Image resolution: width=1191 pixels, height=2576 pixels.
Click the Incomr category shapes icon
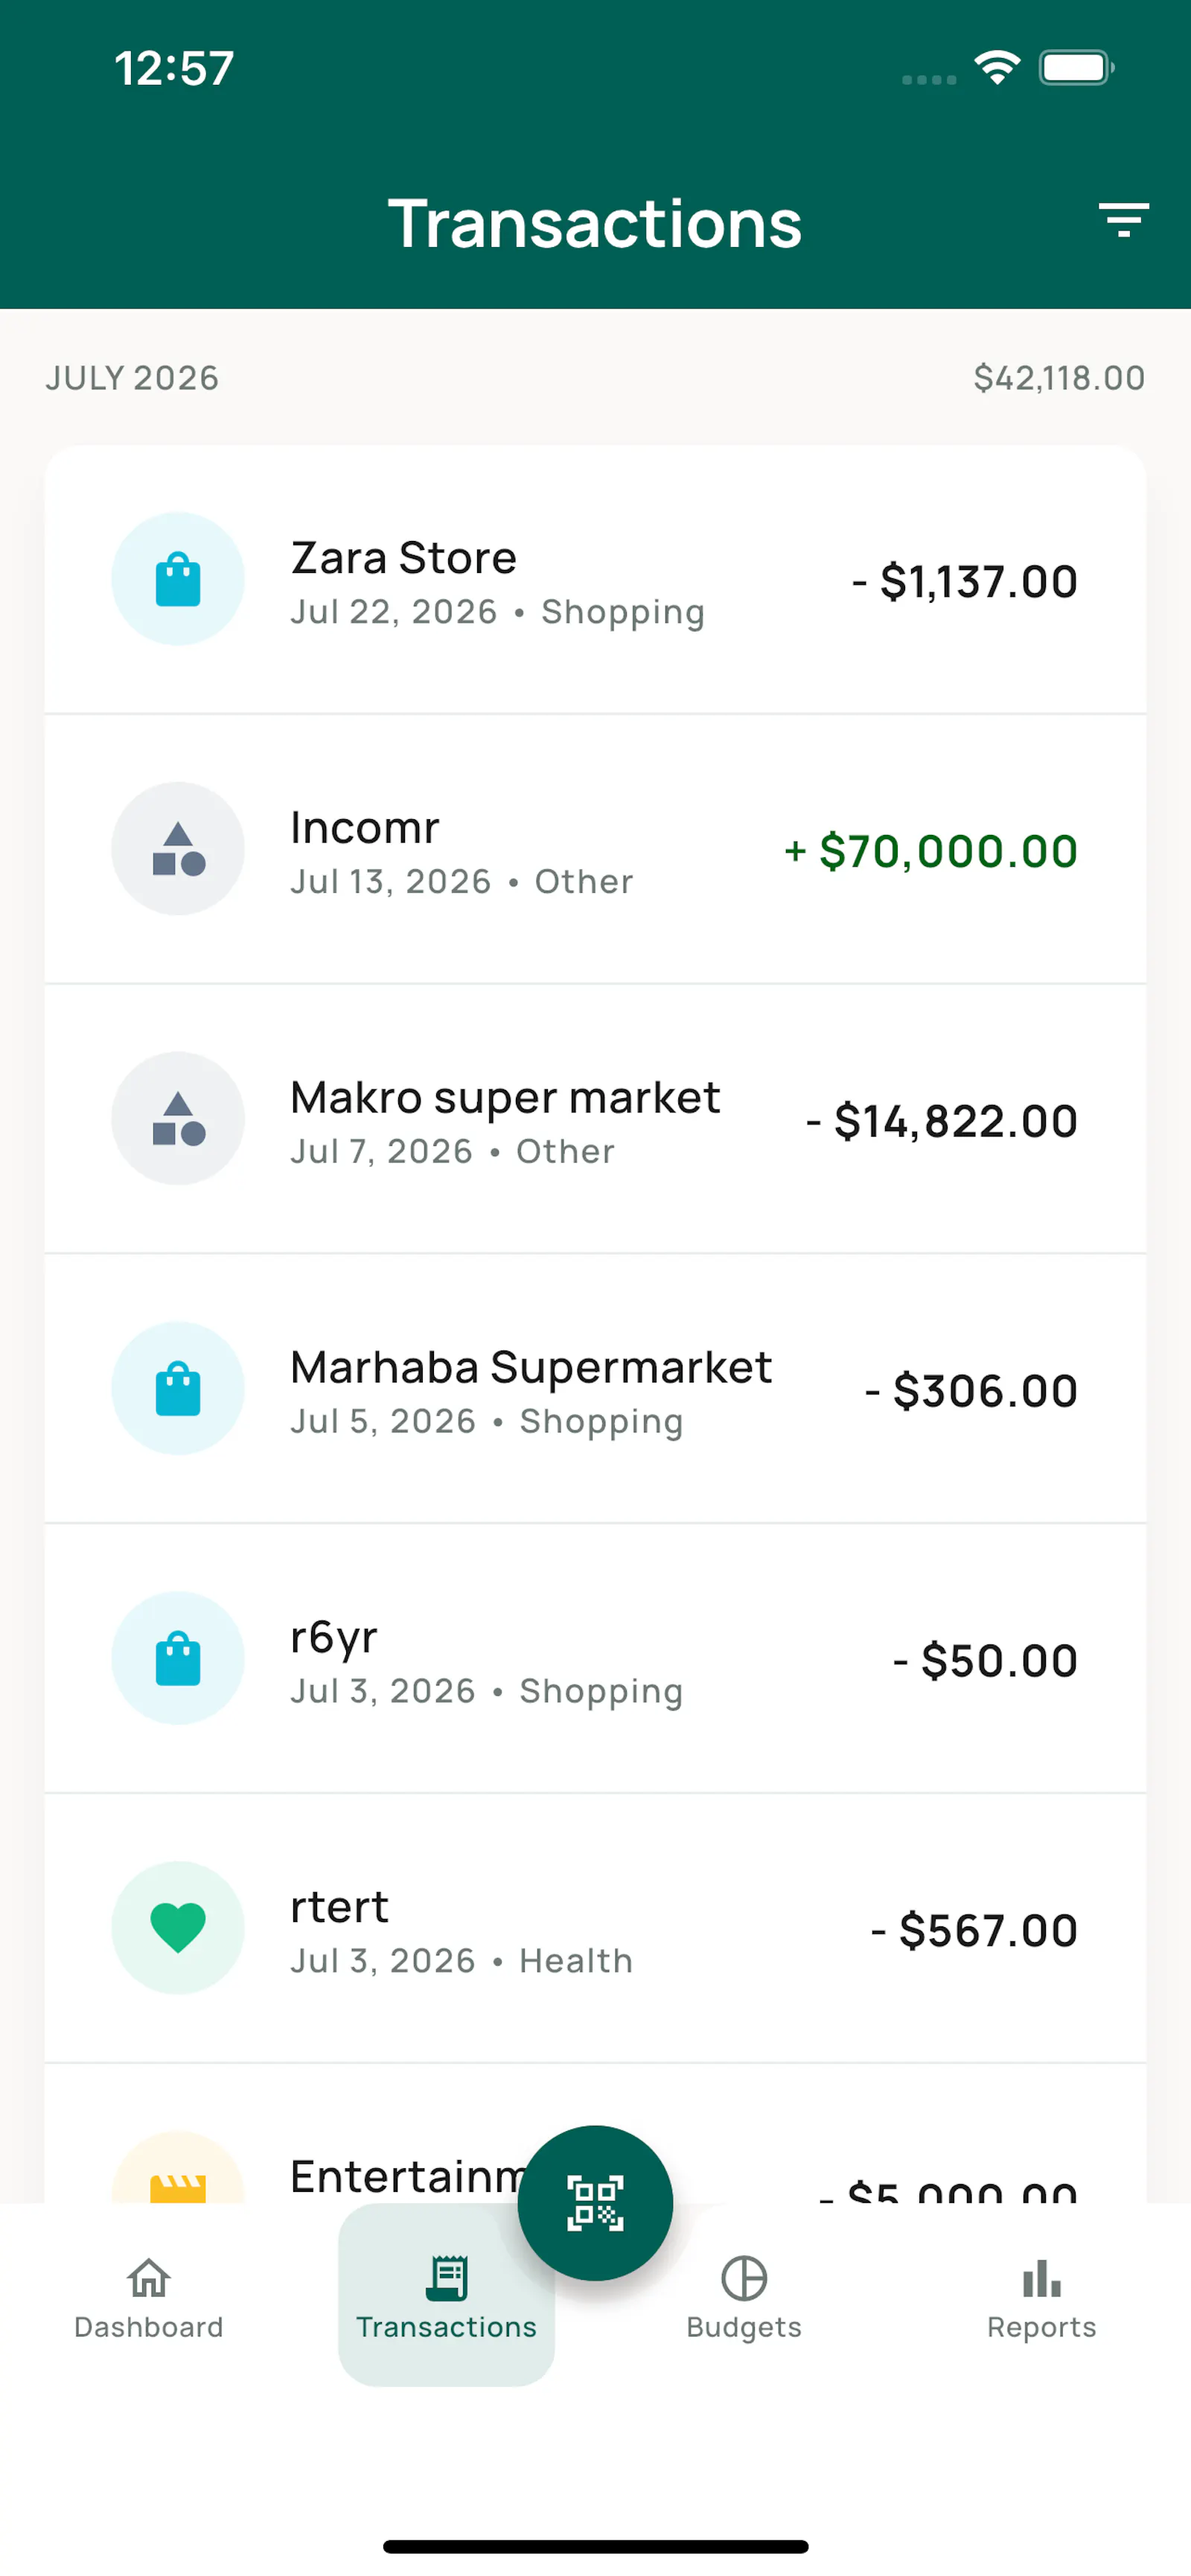178,849
